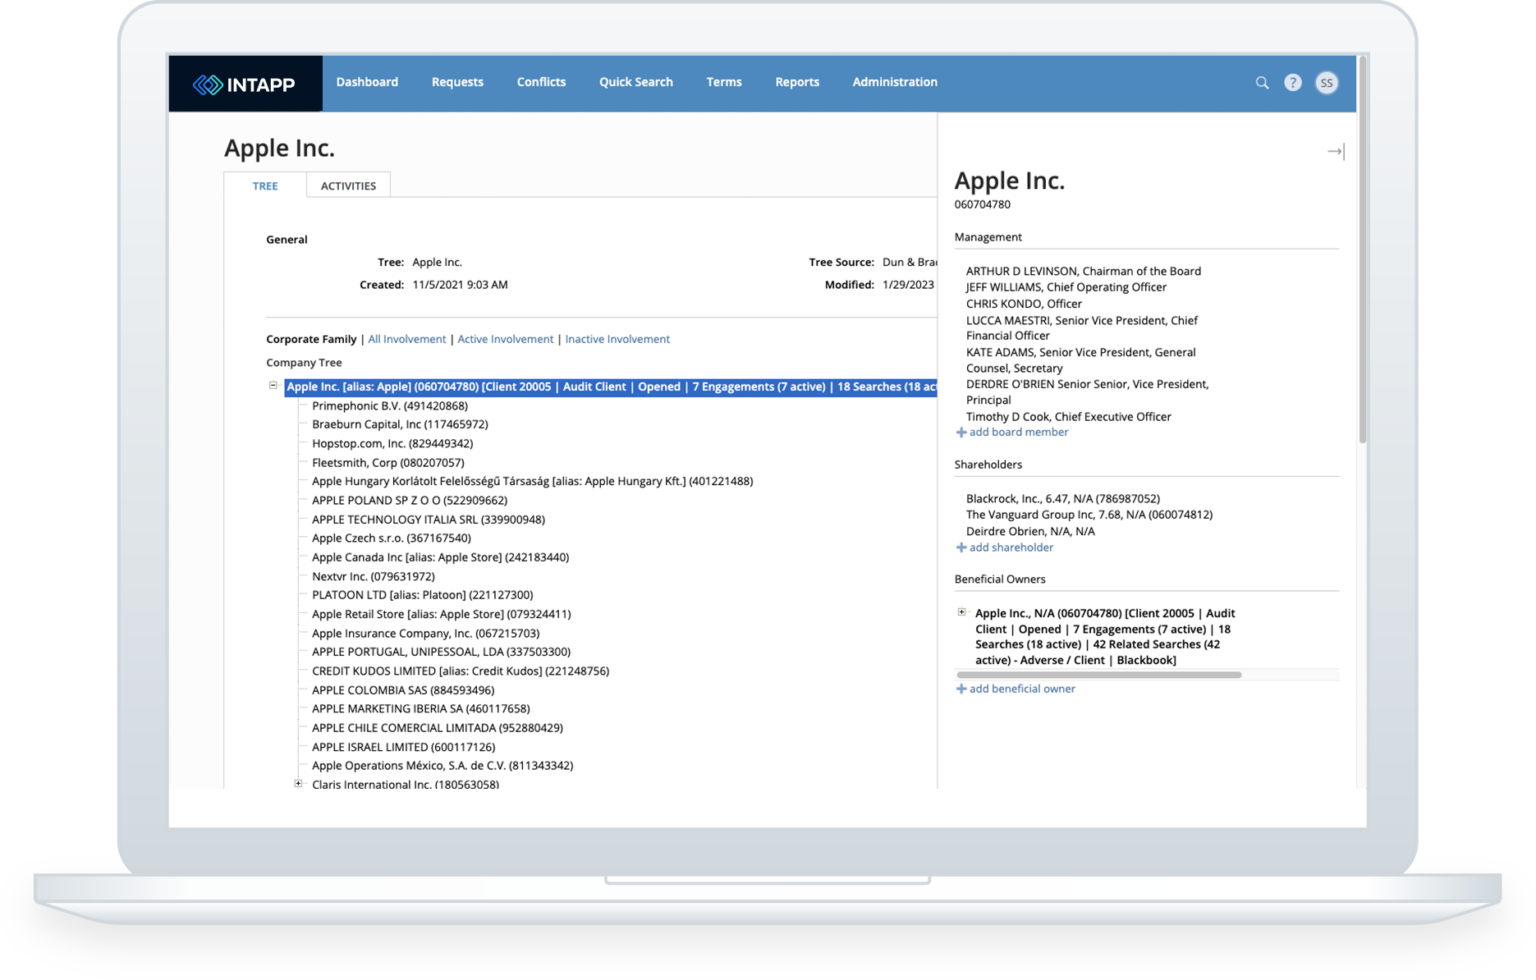Expand Apple Inc. under Beneficial Owners
Screen dimensions: 1536x980
pos(961,612)
